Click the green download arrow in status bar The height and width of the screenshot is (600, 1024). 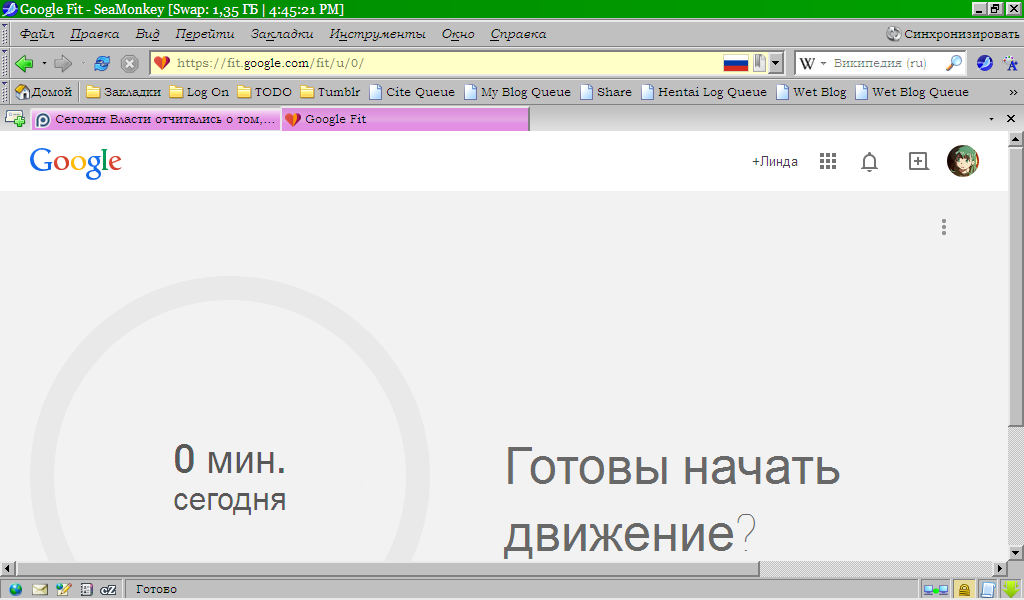[1011, 589]
